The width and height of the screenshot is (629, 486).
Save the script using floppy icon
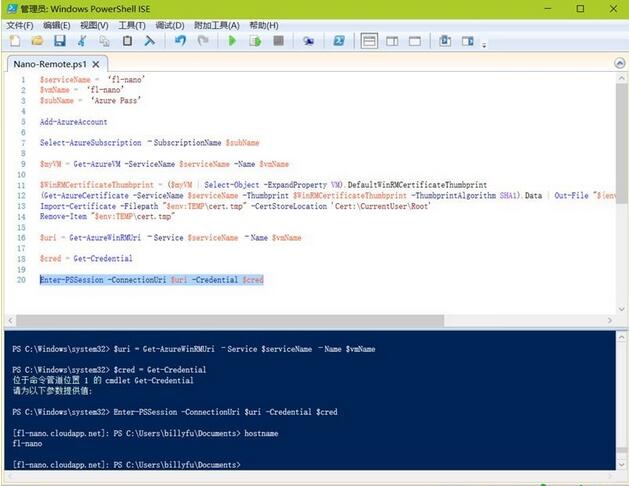coord(60,41)
